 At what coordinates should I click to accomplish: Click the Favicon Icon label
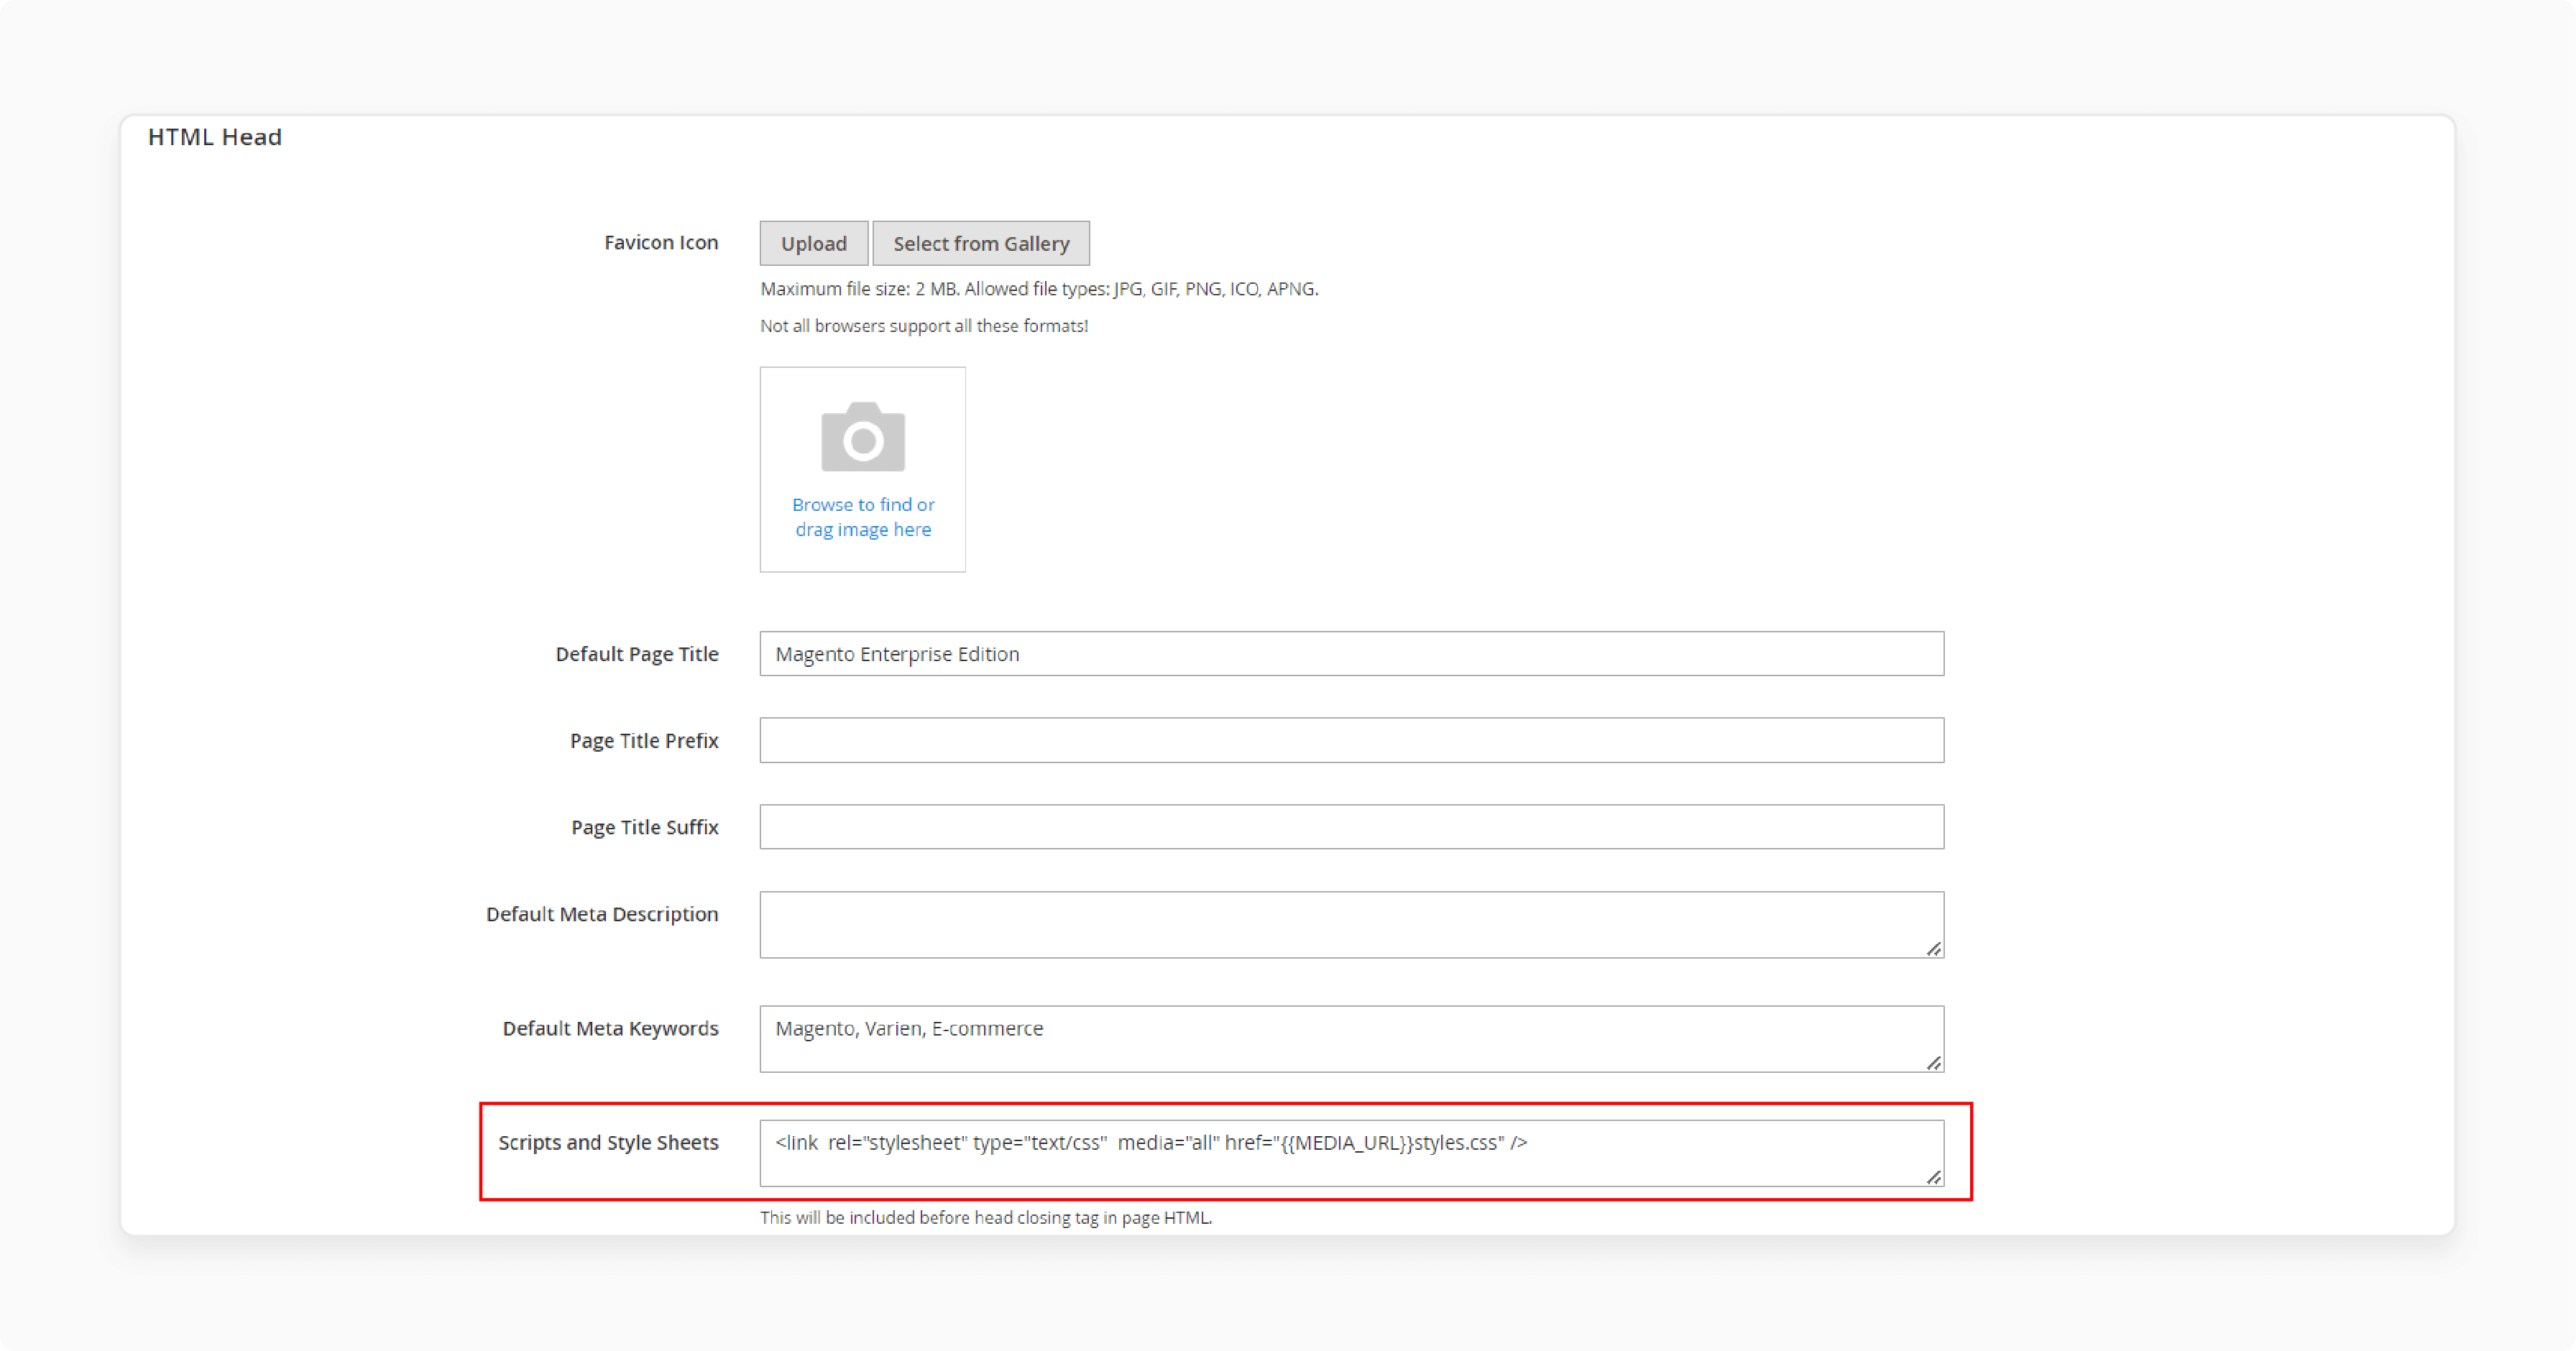point(661,243)
